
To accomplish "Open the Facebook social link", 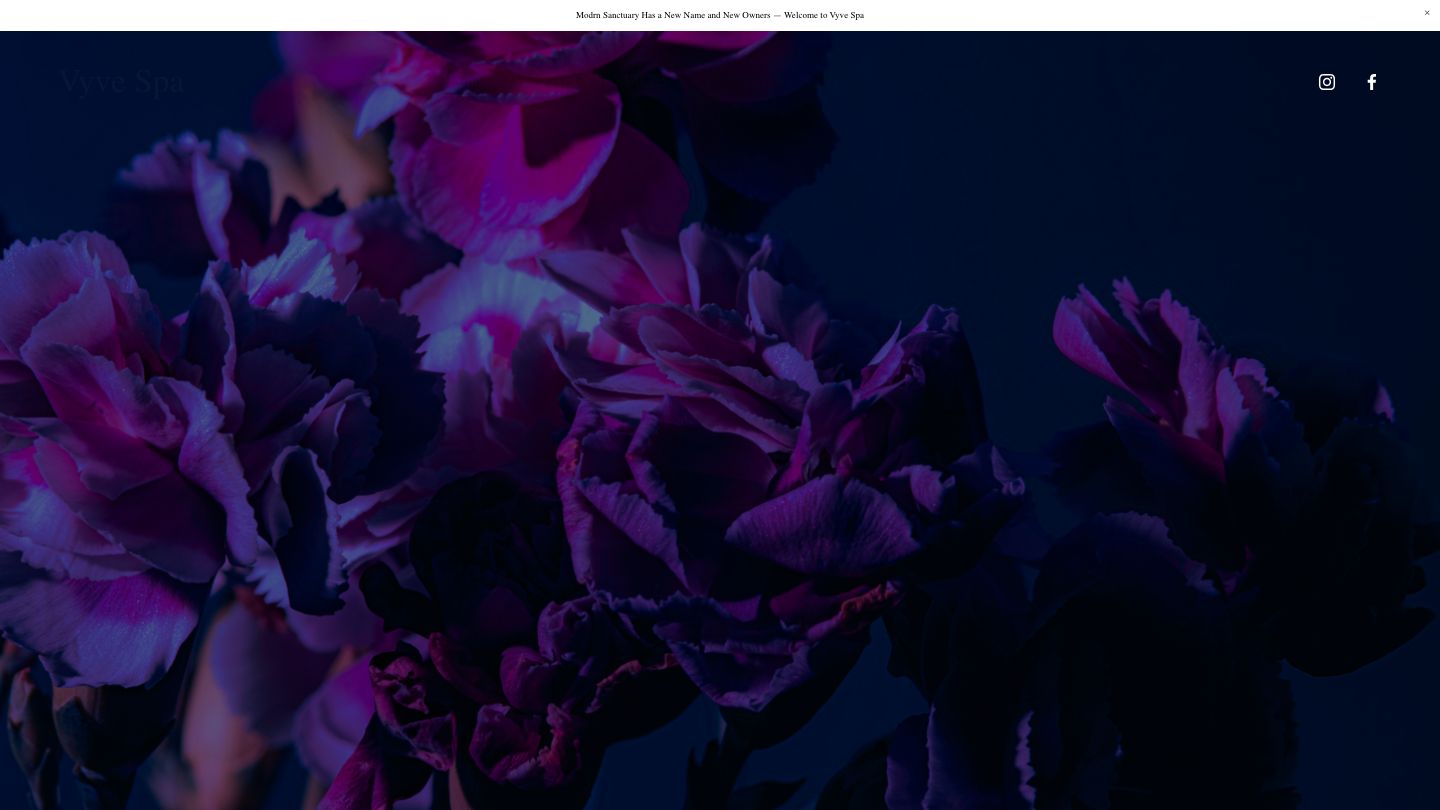I will click(1371, 82).
